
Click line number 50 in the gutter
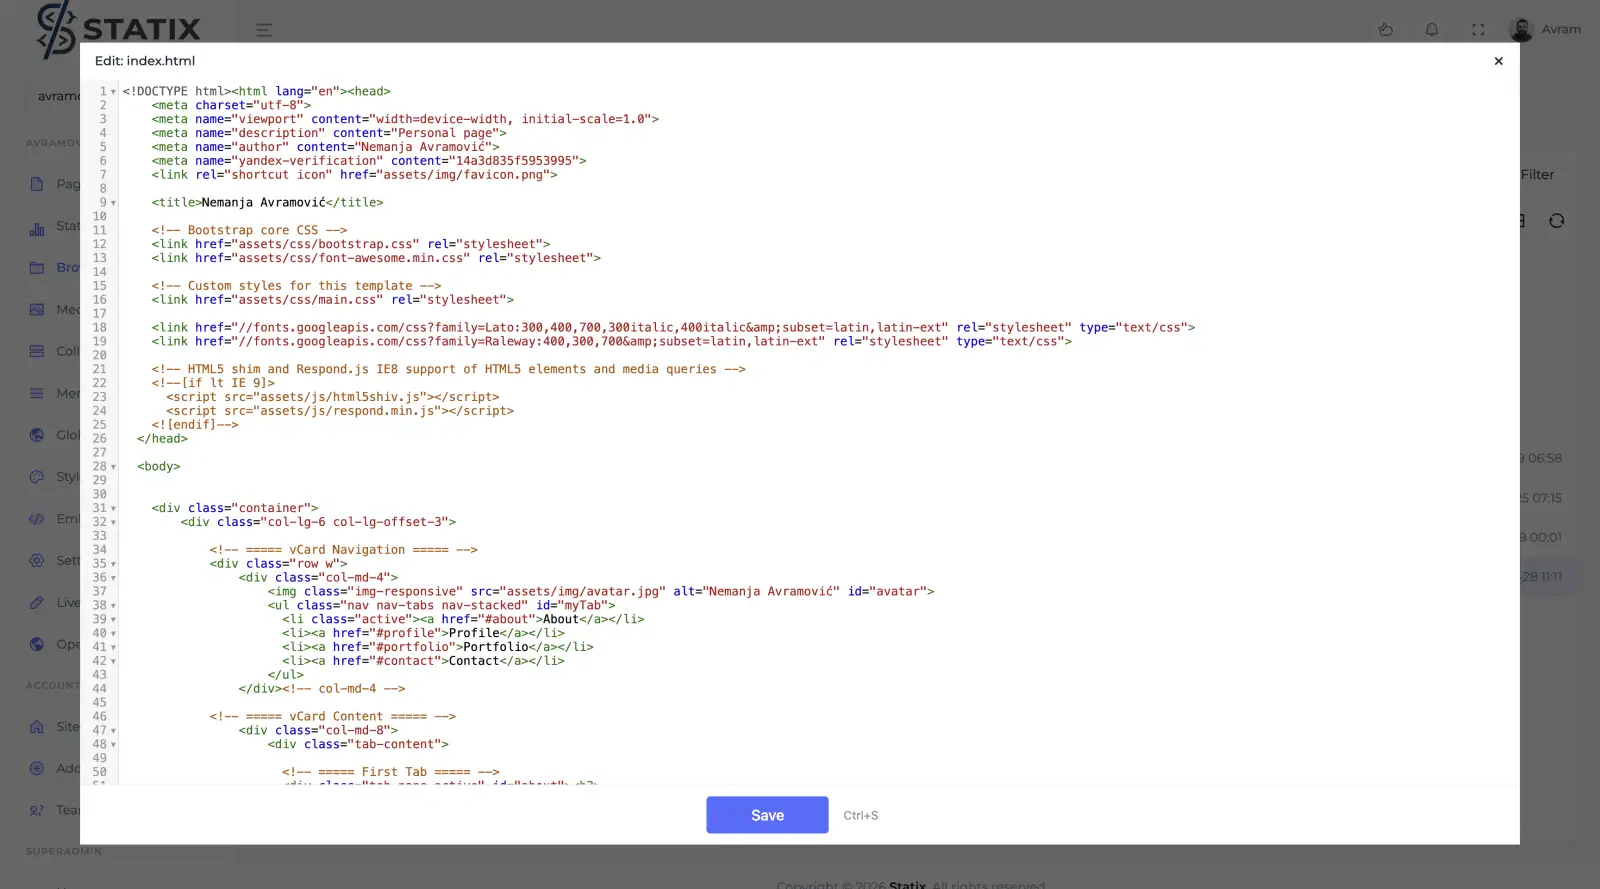click(100, 772)
